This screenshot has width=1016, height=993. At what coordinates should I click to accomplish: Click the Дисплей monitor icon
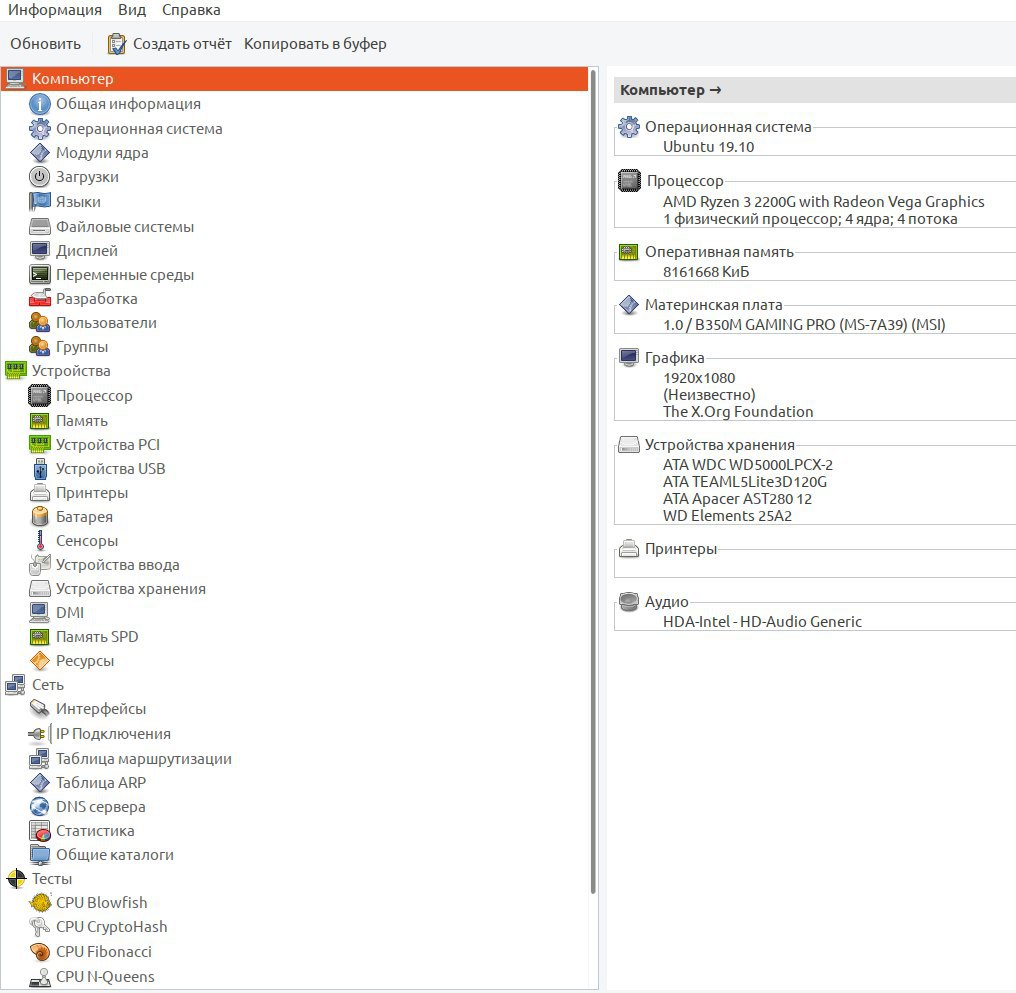coord(40,251)
